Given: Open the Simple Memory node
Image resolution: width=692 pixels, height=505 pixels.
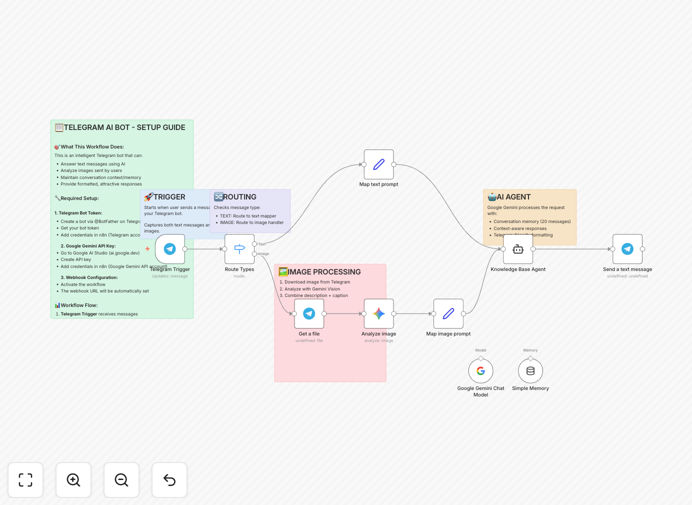Looking at the screenshot, I should pos(530,371).
